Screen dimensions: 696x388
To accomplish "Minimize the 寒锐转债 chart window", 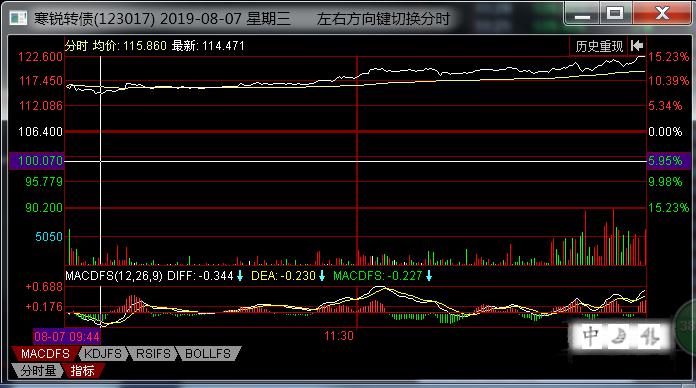I will 582,13.
